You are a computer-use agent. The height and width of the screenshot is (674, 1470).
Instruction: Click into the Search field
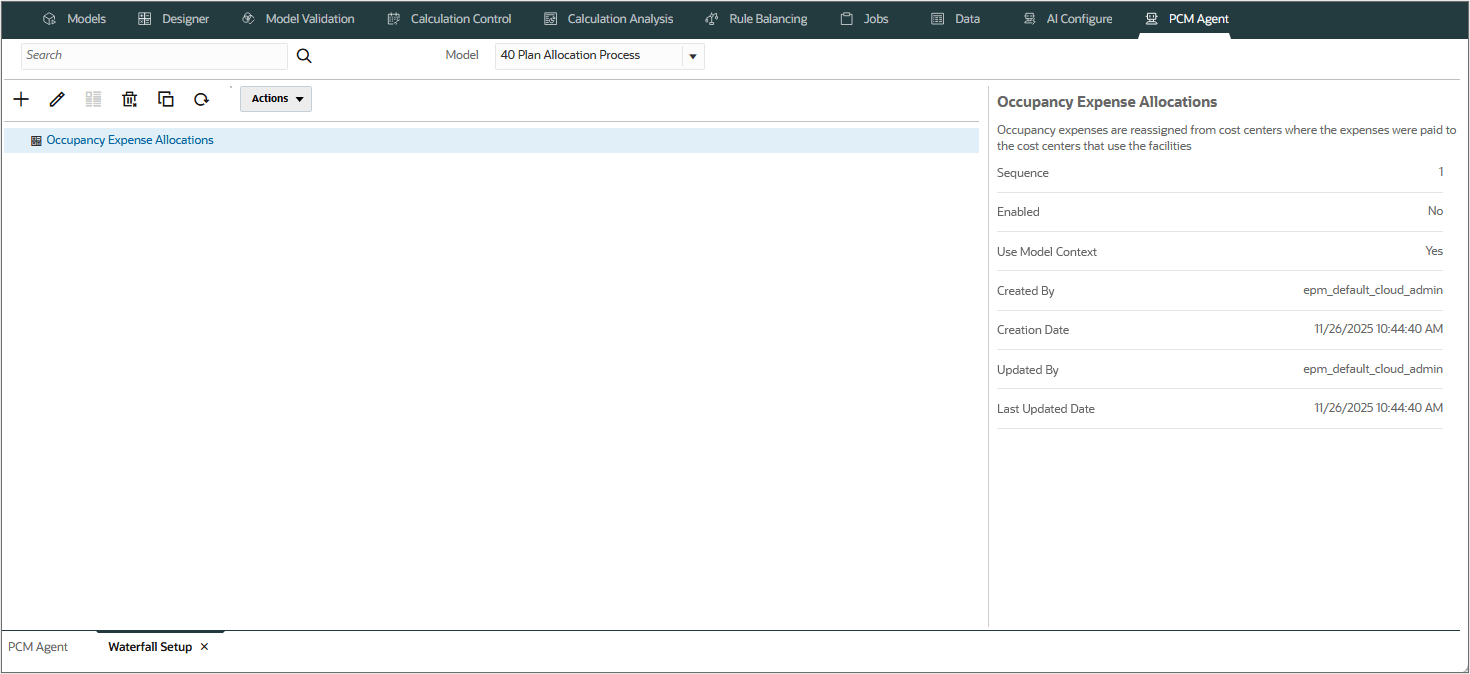click(154, 55)
